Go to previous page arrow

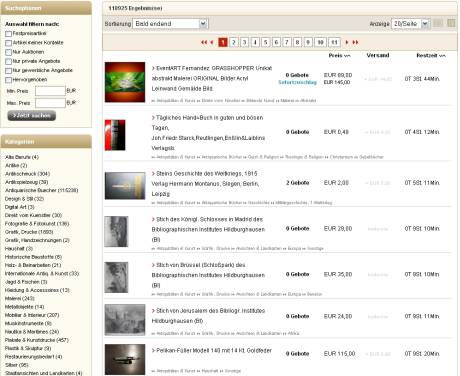click(x=211, y=42)
